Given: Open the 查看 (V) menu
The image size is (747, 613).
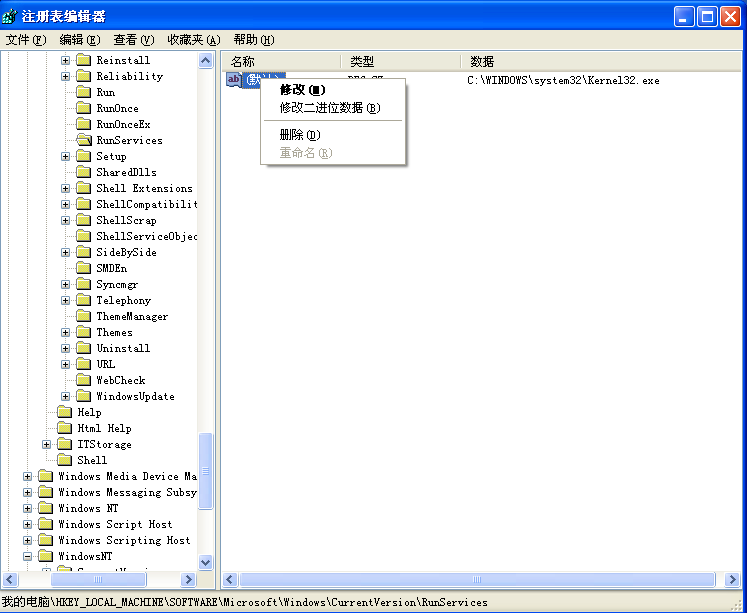Looking at the screenshot, I should coord(134,40).
